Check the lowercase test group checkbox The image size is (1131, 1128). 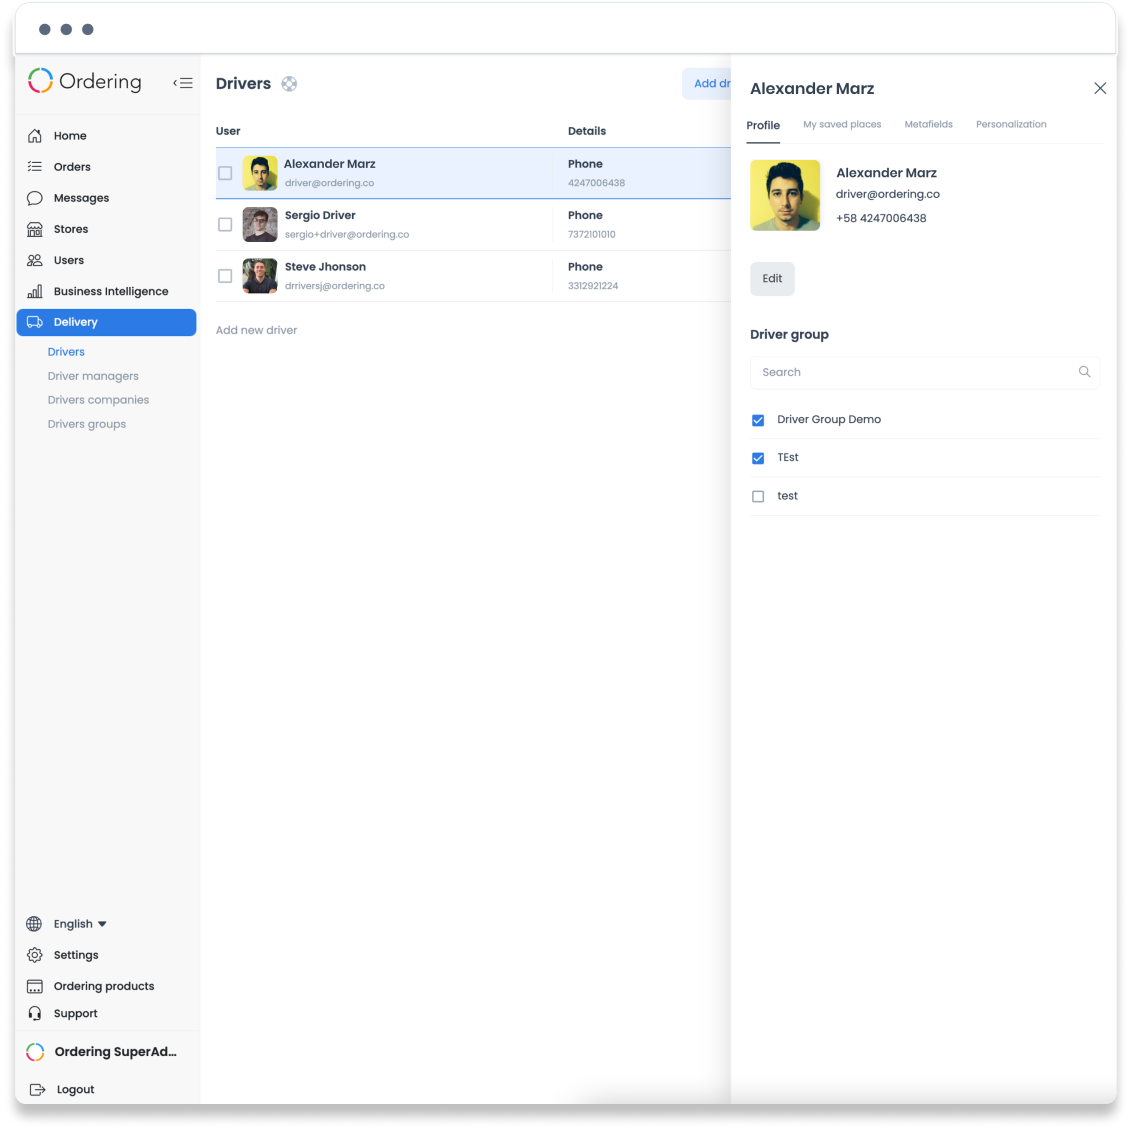coord(757,496)
